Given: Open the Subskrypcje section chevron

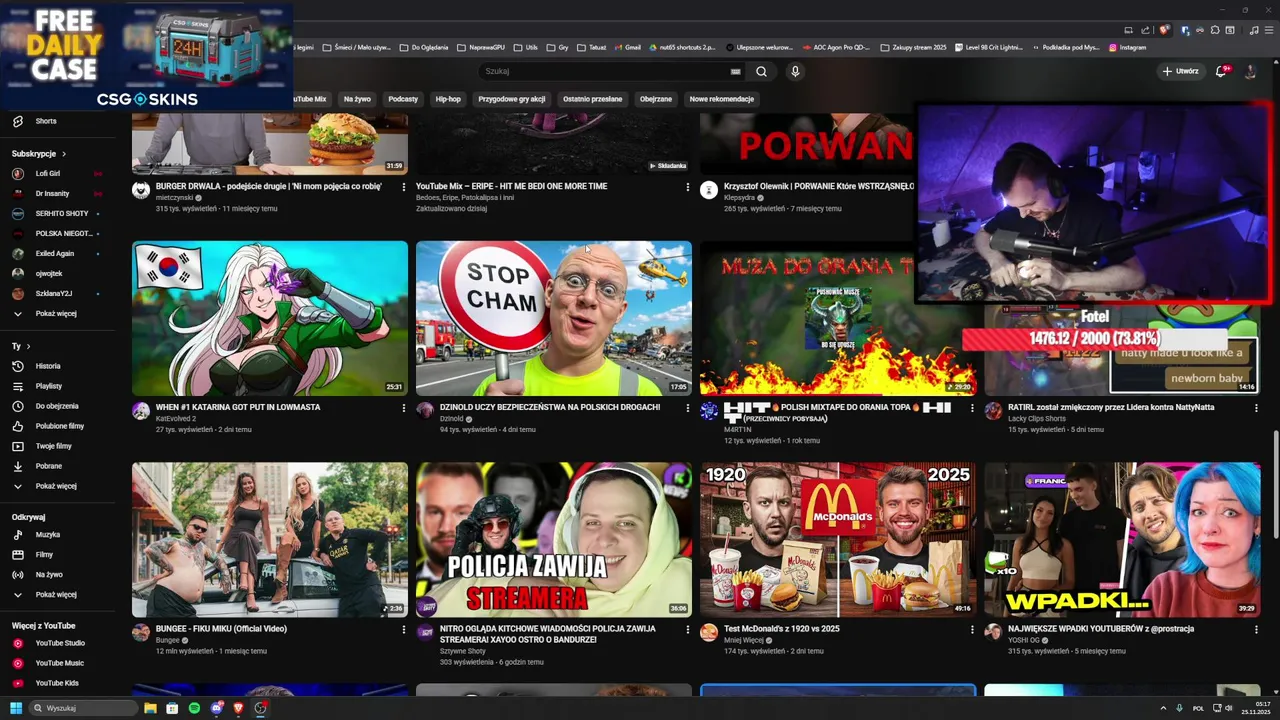Looking at the screenshot, I should pyautogui.click(x=64, y=154).
